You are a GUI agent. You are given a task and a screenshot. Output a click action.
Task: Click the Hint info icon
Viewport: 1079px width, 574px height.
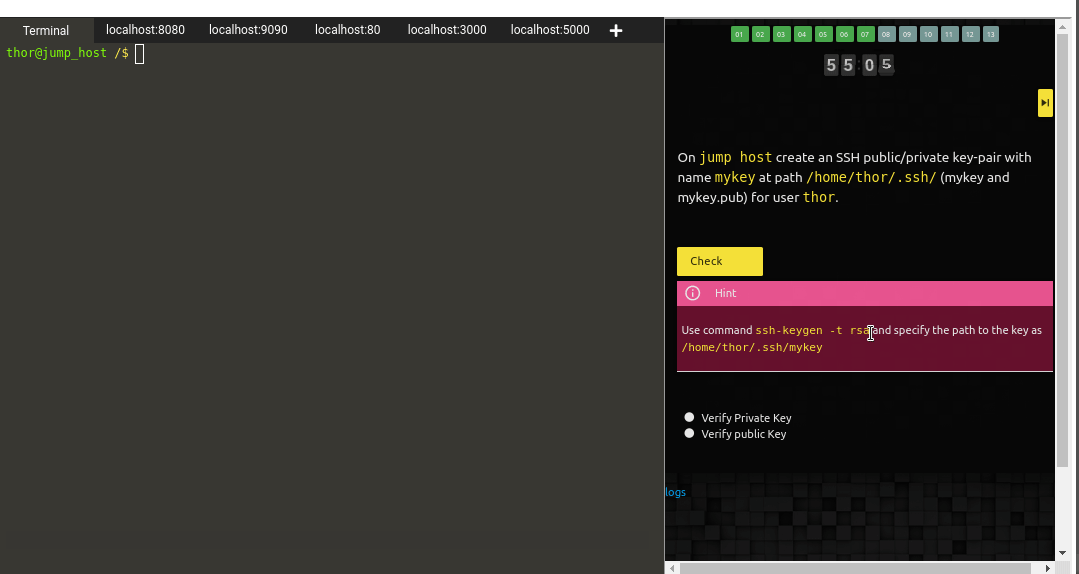[x=693, y=293]
